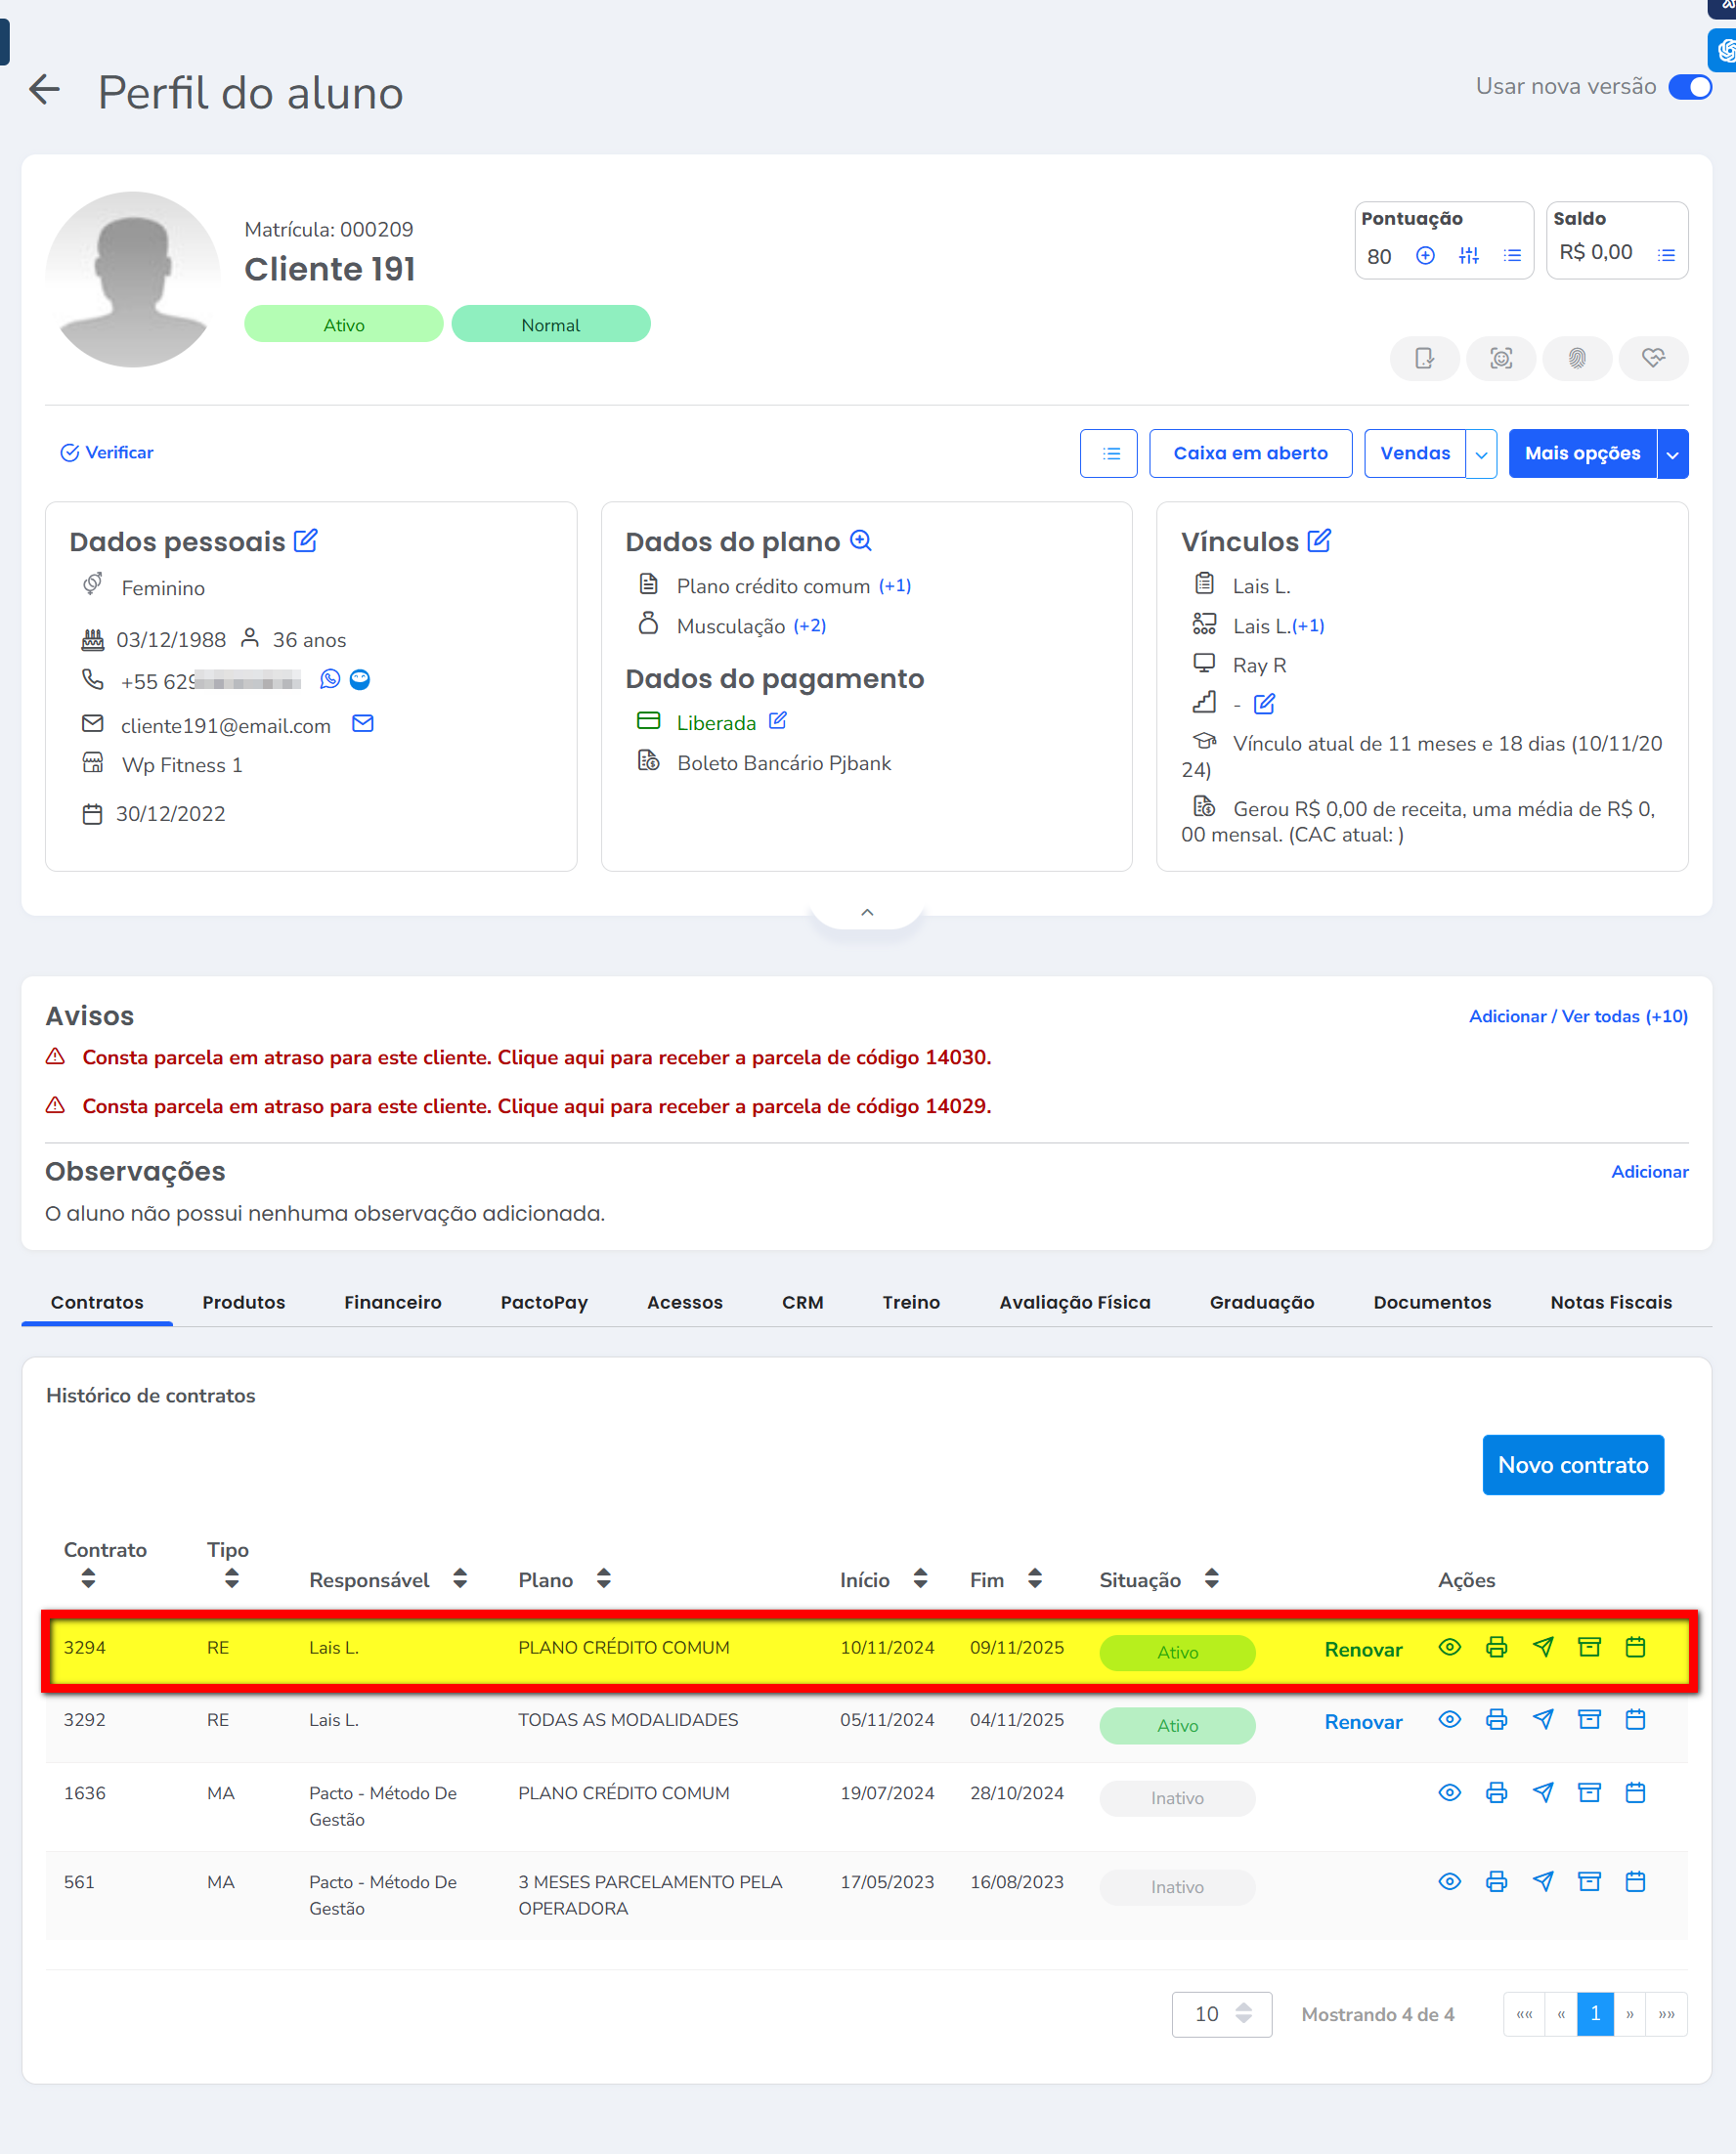Open the fingerprint biometrics icon

(1576, 358)
